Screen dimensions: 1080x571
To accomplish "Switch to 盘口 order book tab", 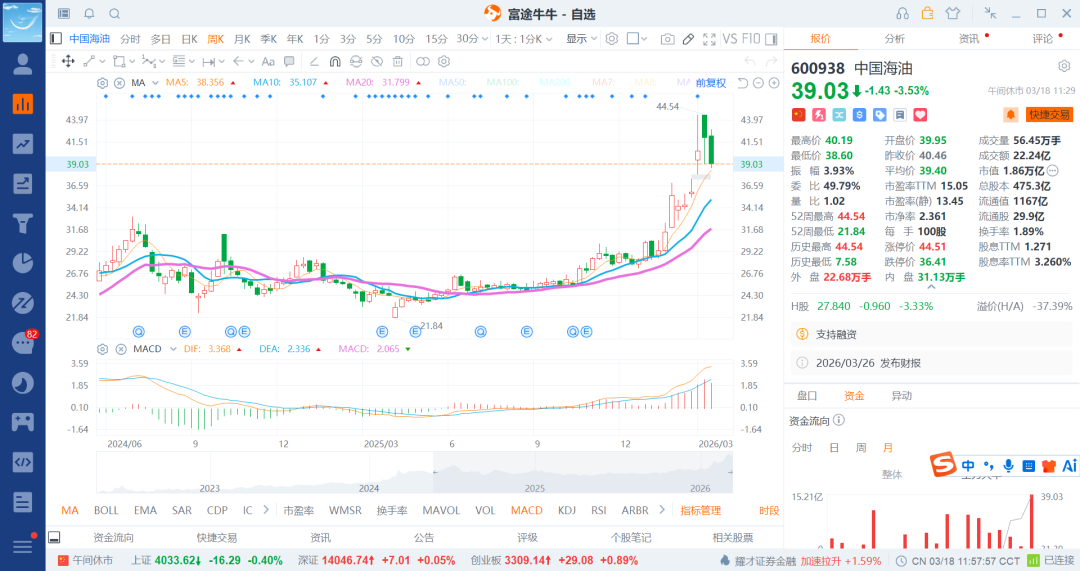I will point(807,395).
